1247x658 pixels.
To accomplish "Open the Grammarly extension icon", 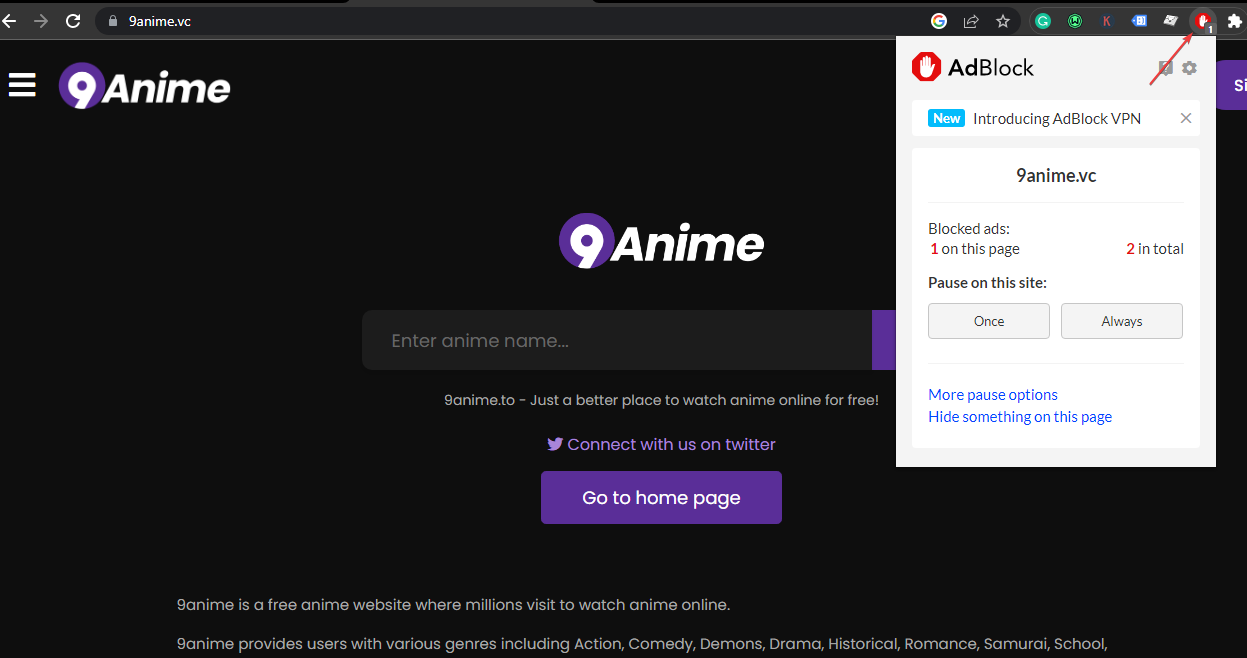I will coord(1043,21).
